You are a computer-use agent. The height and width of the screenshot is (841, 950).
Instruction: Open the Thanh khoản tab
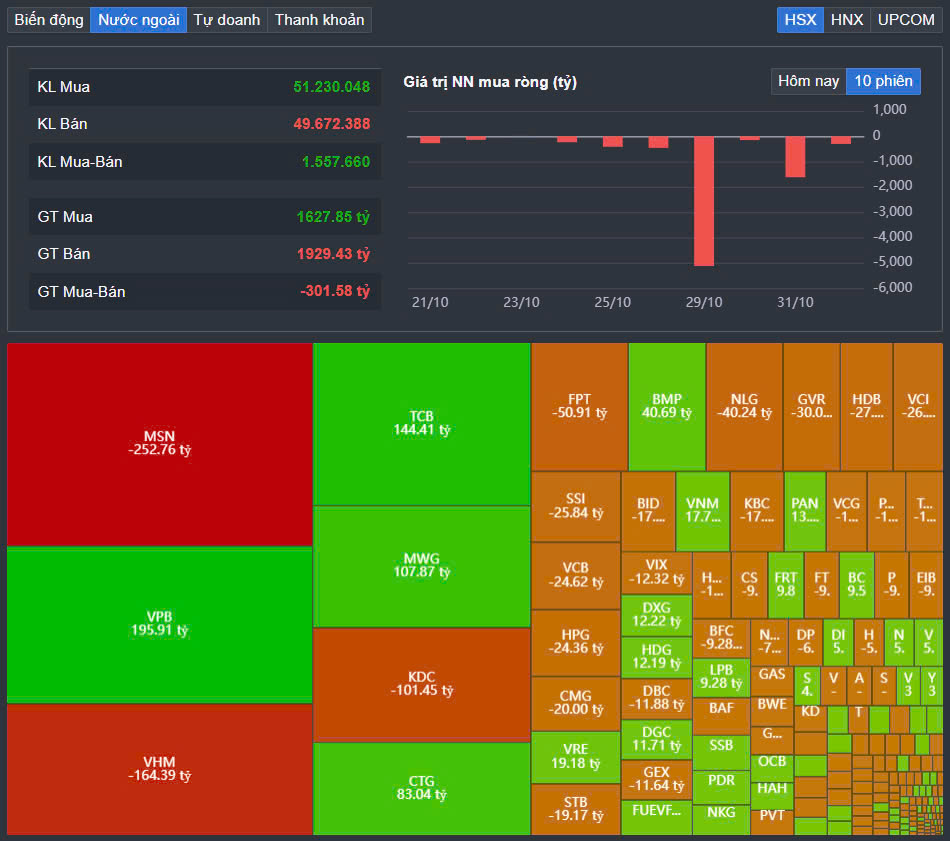click(319, 20)
